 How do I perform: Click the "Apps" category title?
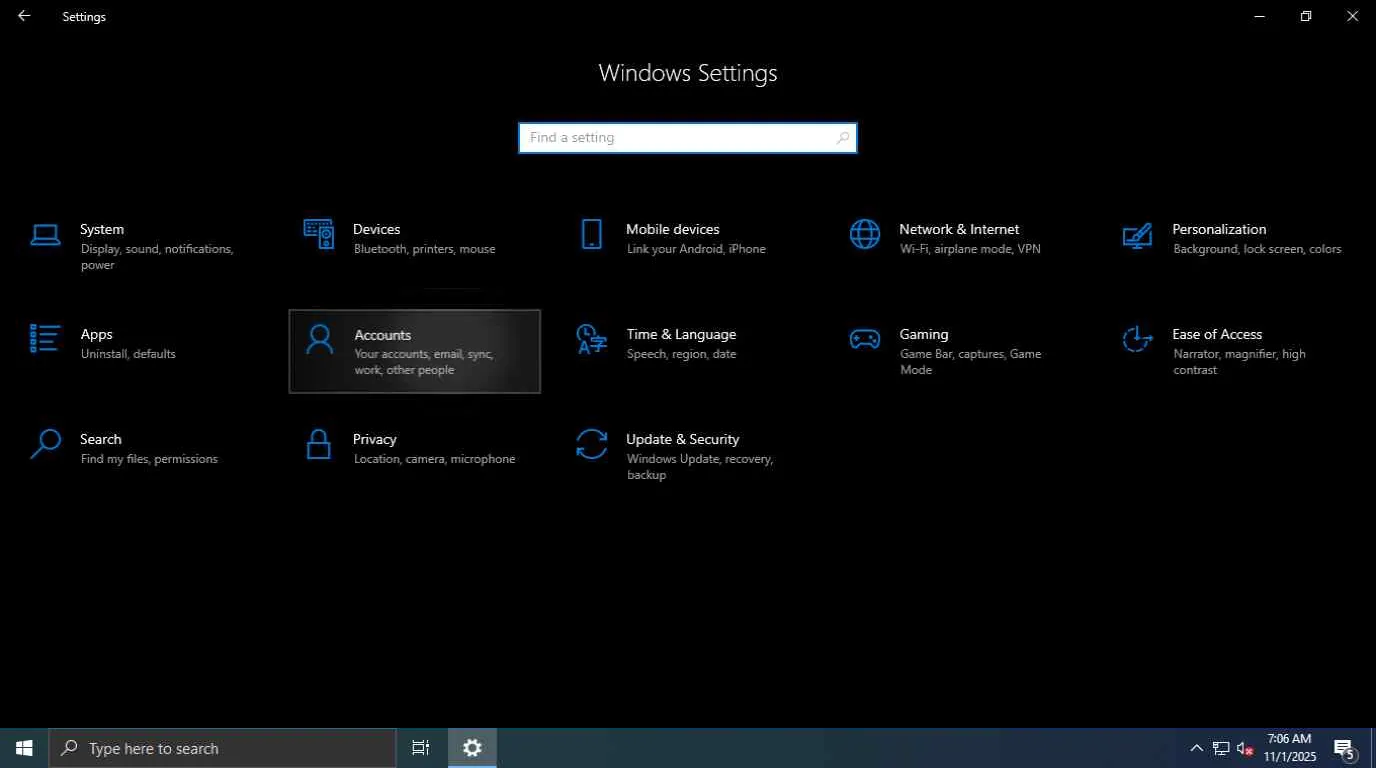point(96,335)
